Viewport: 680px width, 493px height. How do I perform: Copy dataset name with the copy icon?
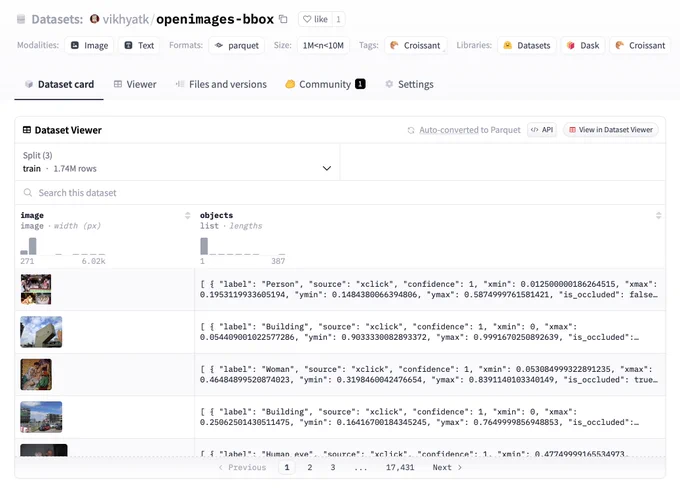[x=283, y=19]
